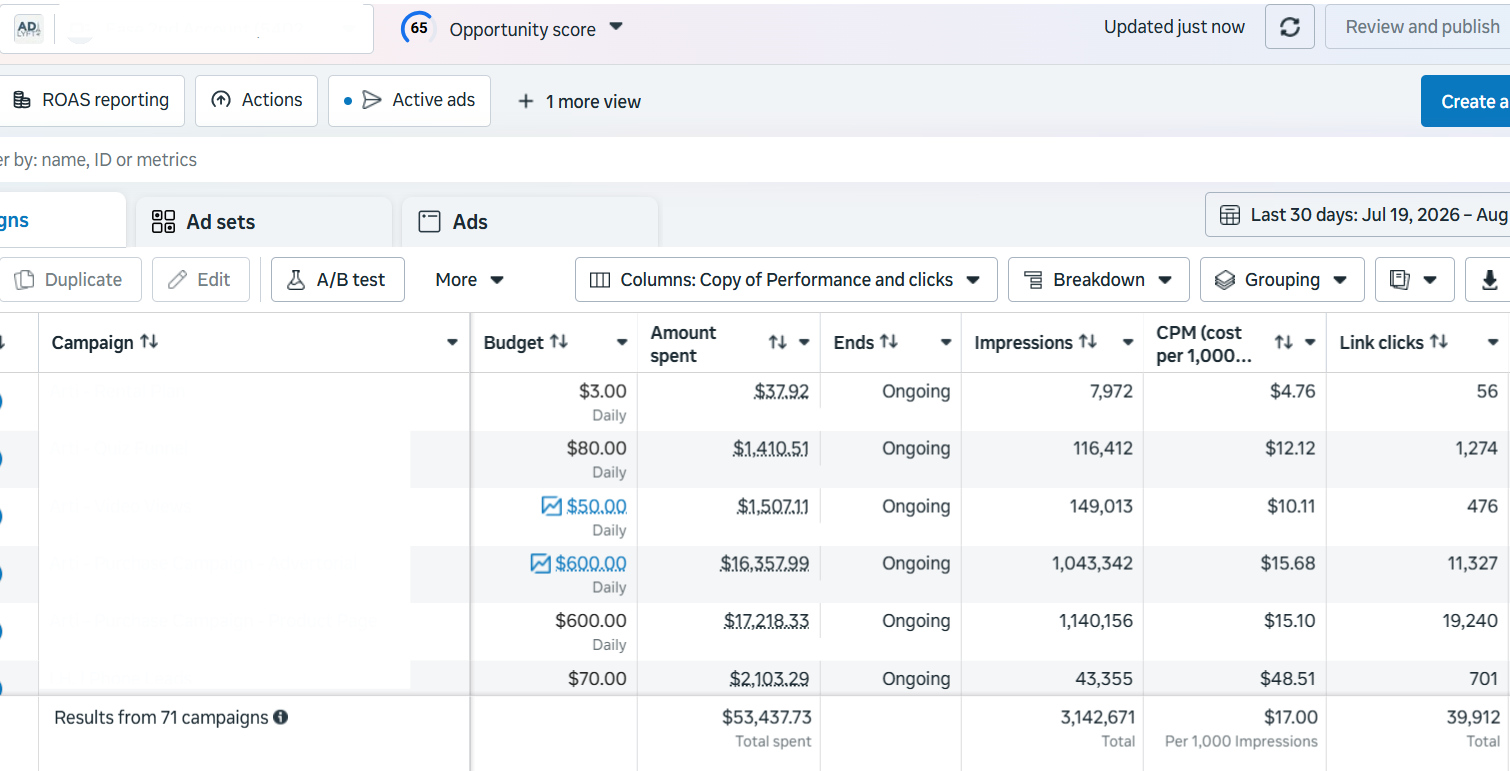Click the refresh data icon button
Screen dimensions: 1510x771
pyautogui.click(x=1290, y=27)
